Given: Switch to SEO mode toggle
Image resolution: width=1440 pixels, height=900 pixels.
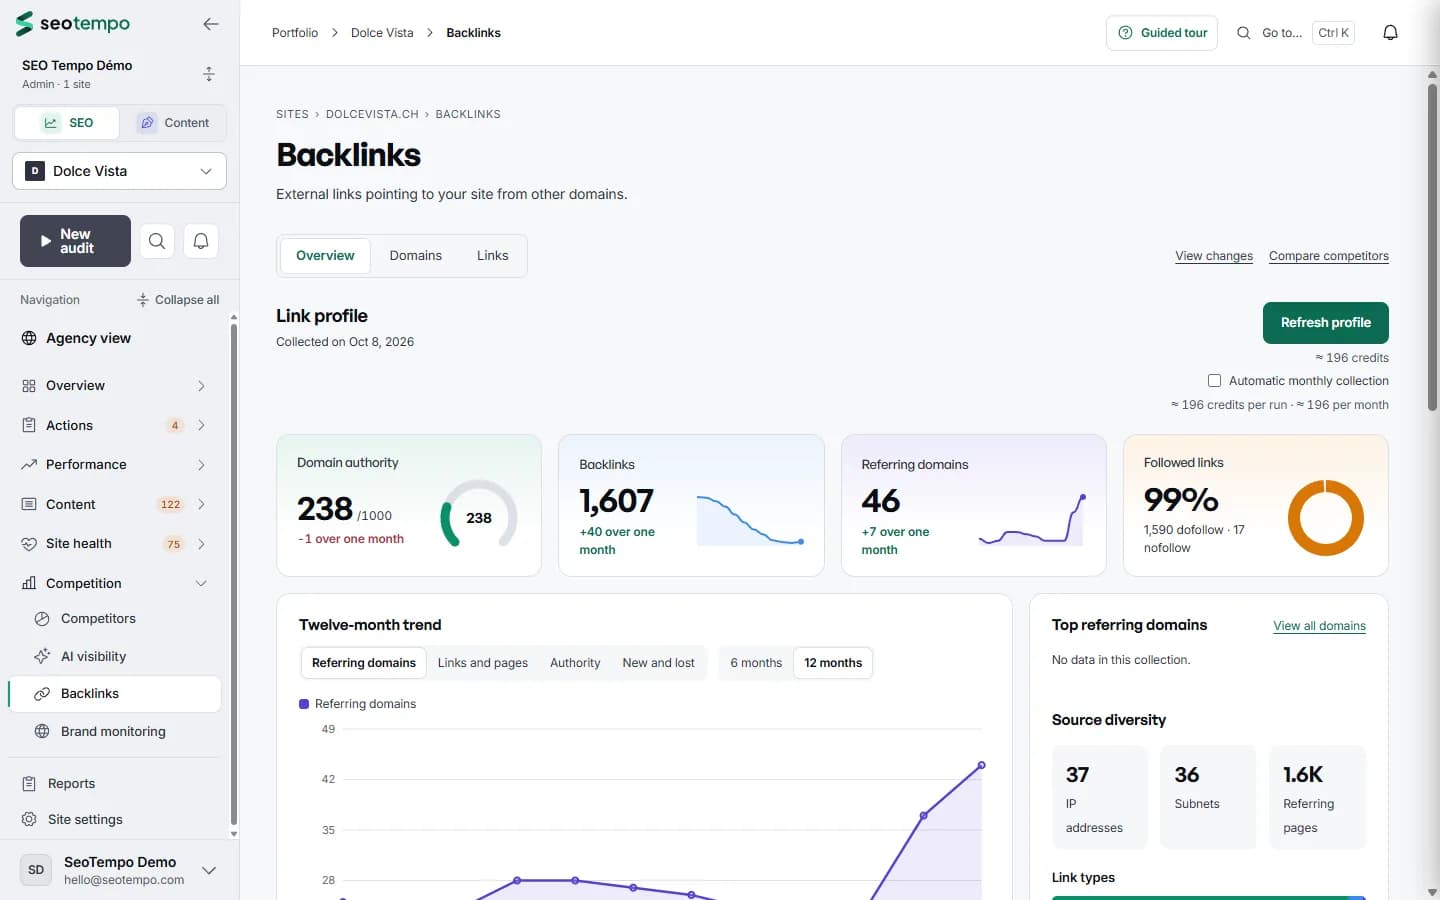Looking at the screenshot, I should [67, 123].
